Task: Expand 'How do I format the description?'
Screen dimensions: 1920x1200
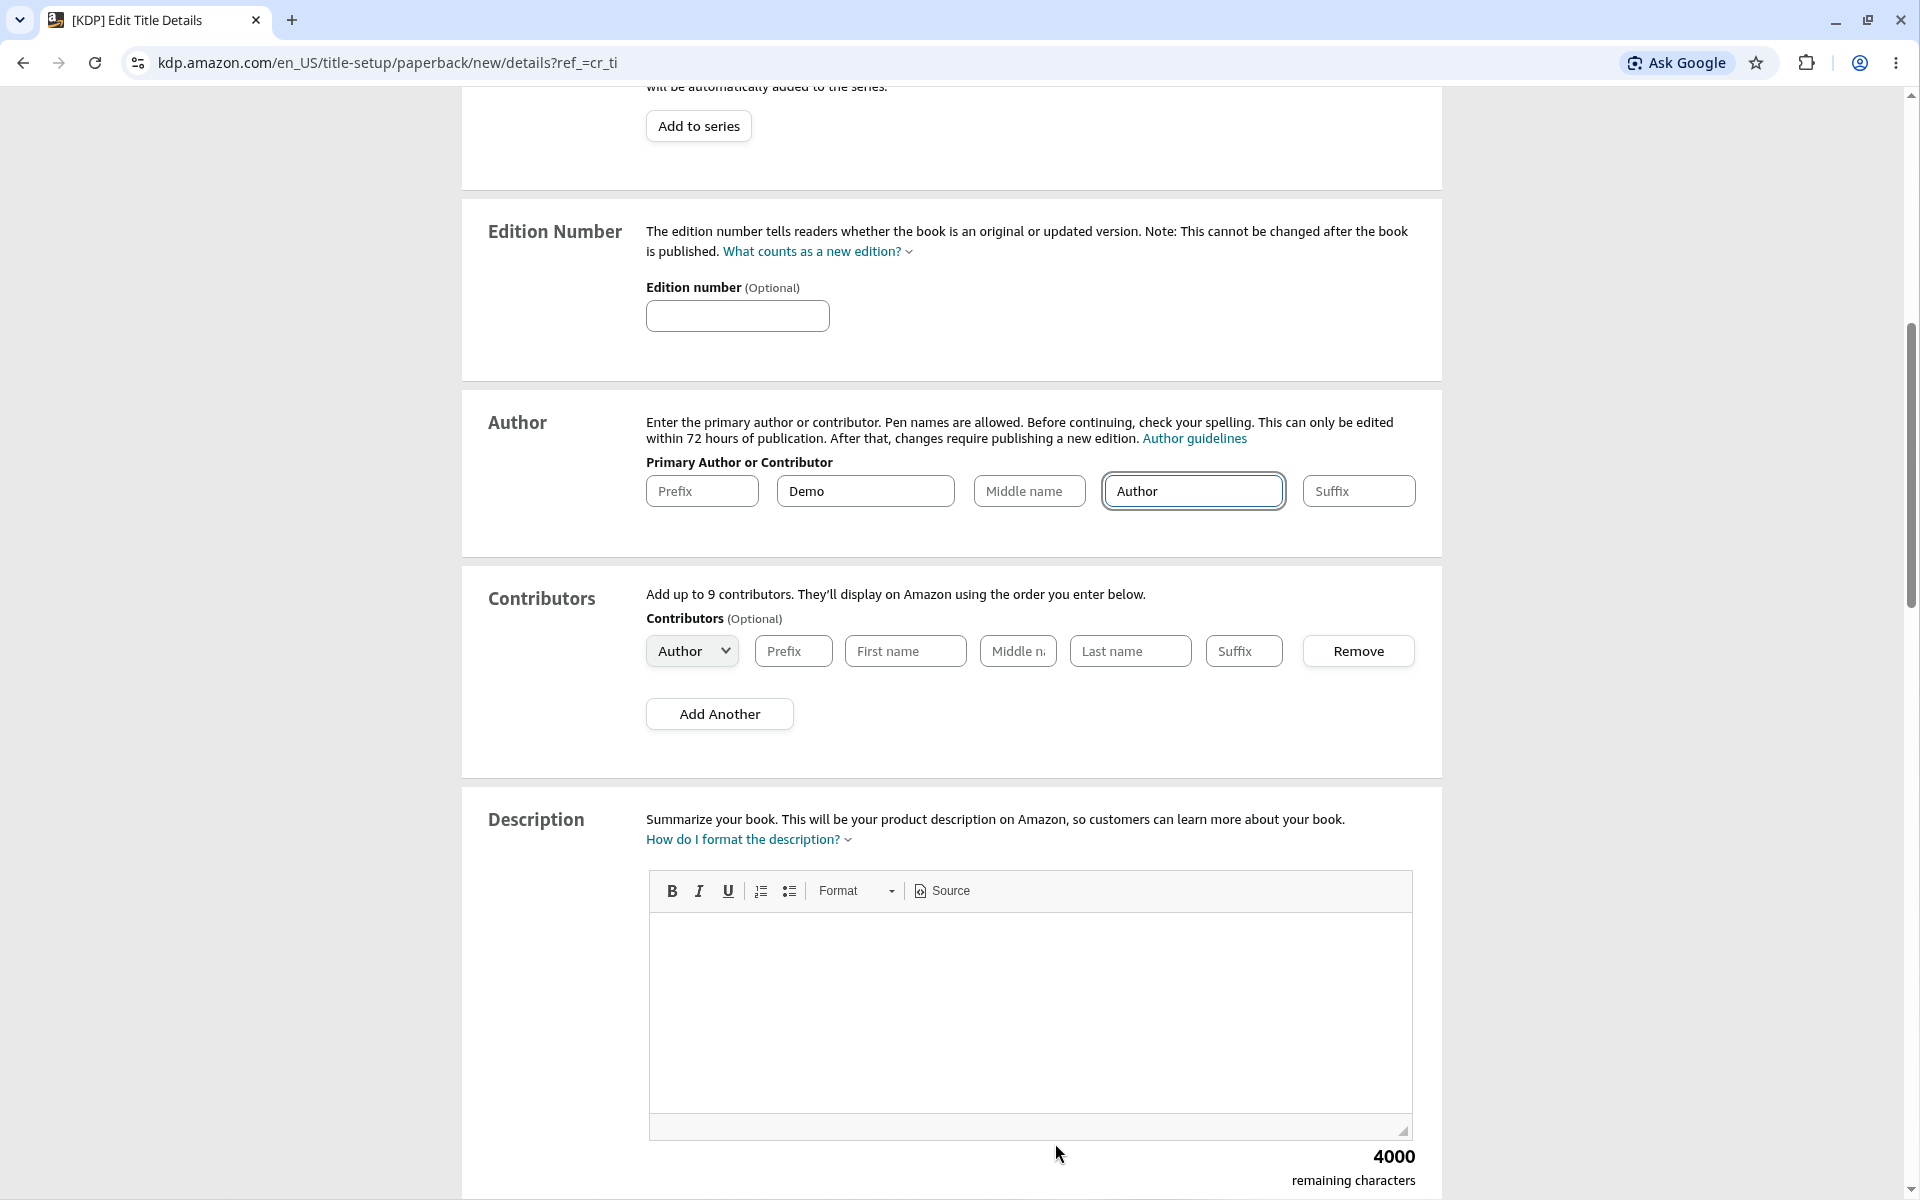Action: point(748,840)
